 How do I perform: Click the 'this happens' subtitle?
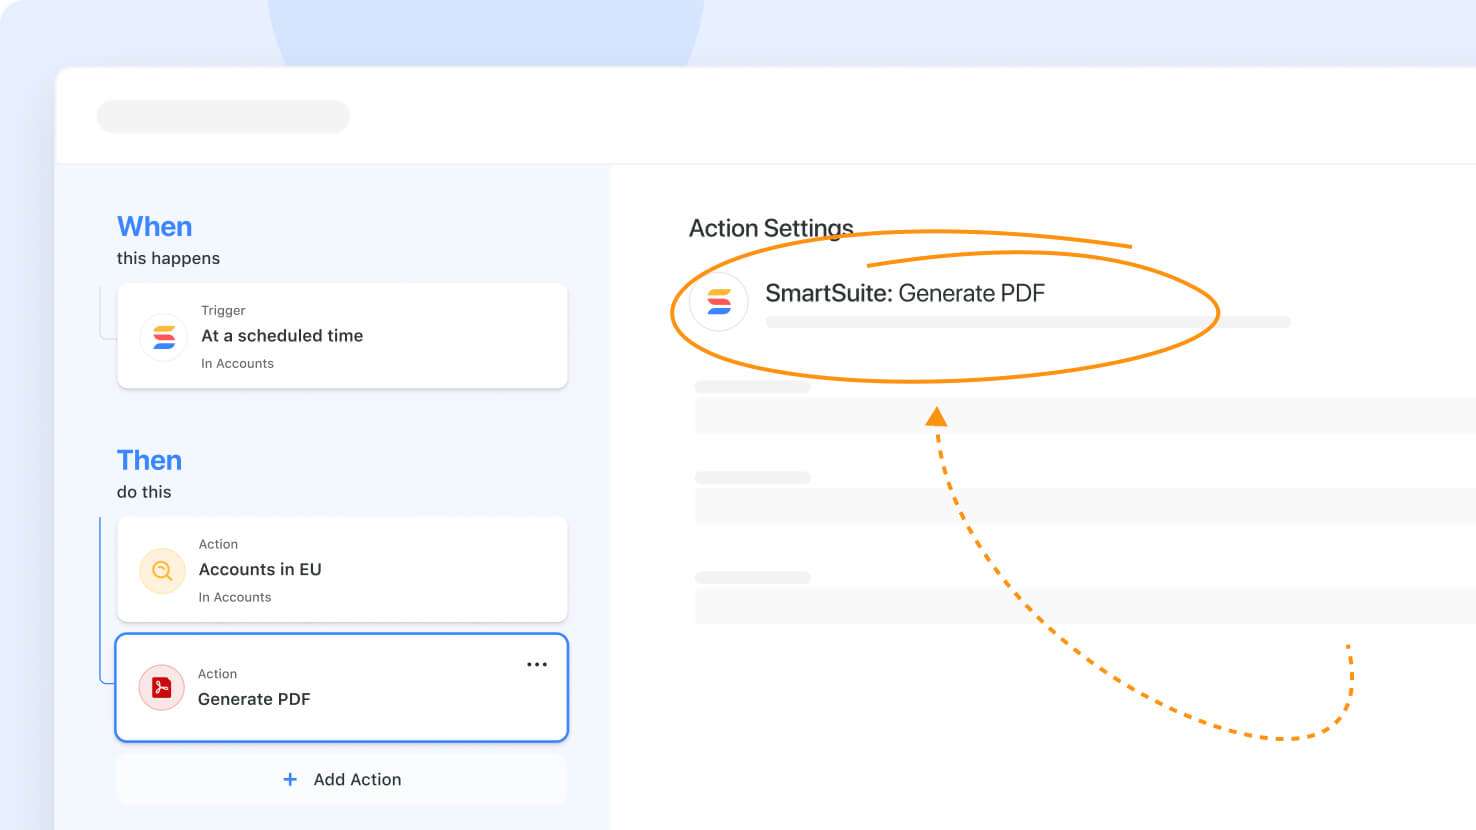[168, 258]
